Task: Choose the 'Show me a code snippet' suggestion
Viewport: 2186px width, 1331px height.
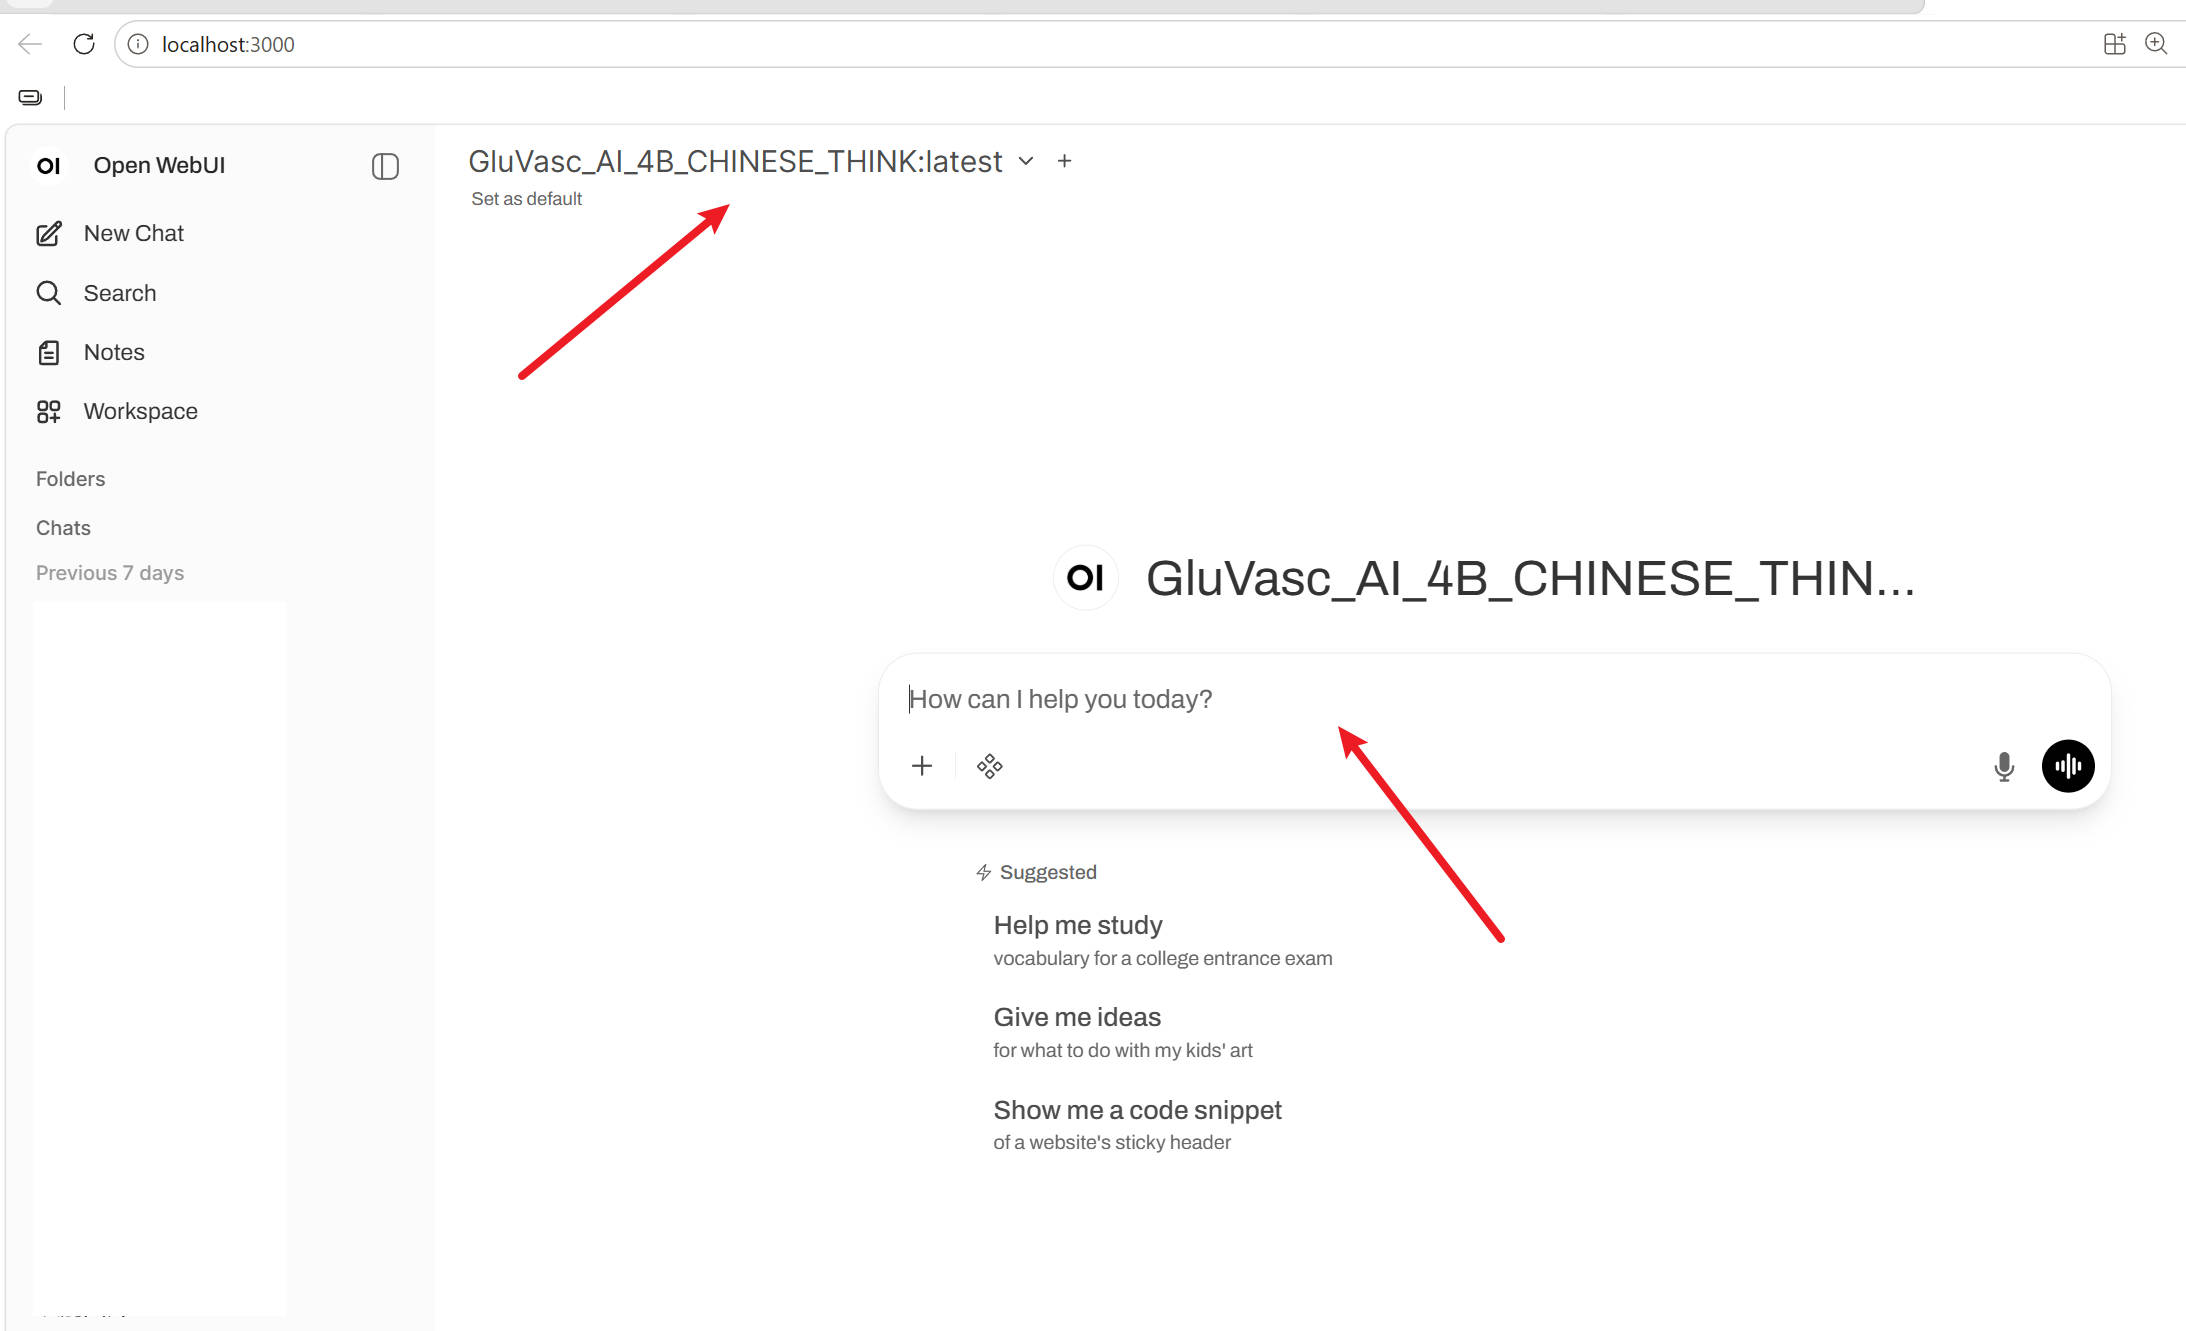Action: 1137,1125
